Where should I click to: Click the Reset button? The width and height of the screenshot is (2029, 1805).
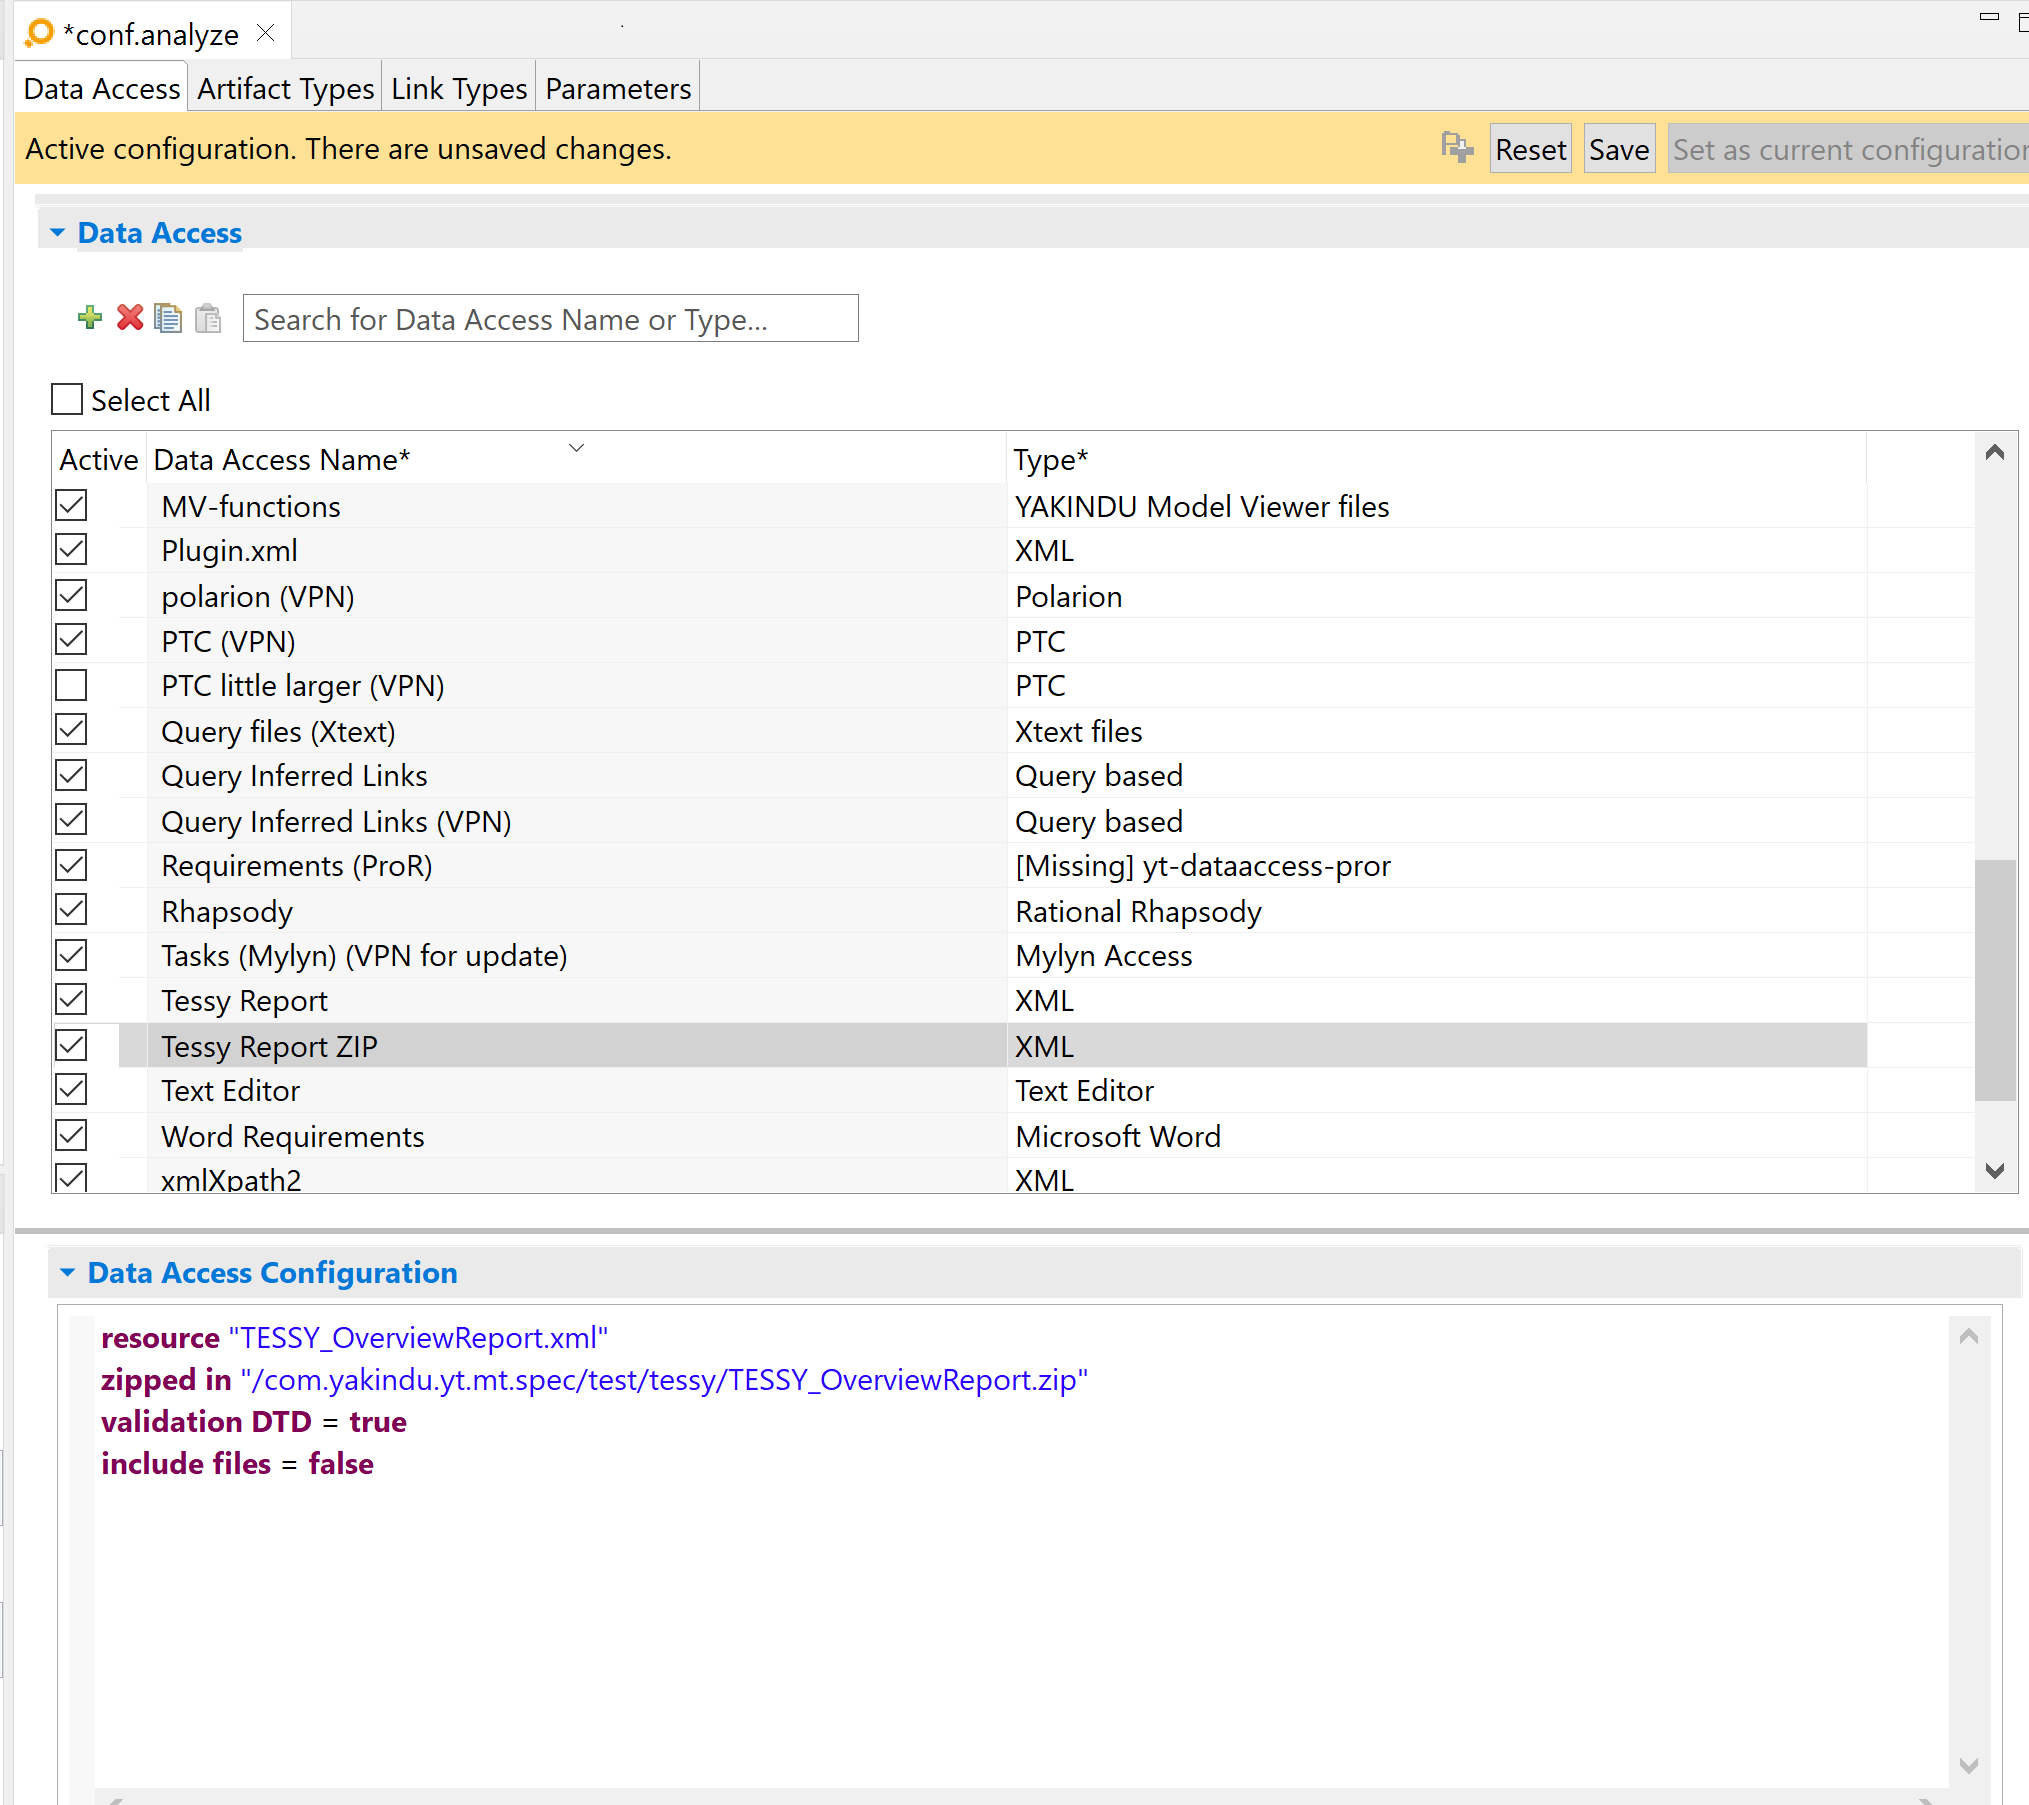[1530, 149]
